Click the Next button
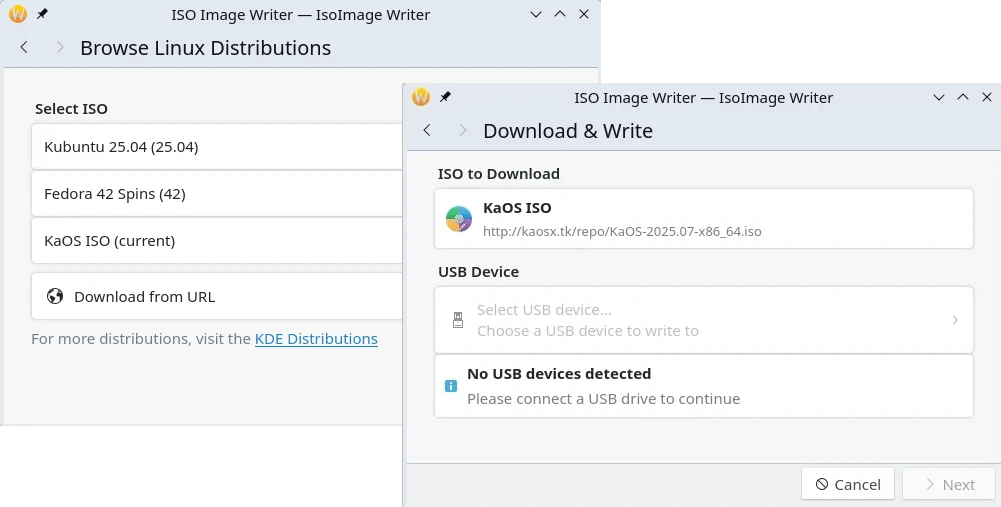This screenshot has height=507, width=1001. pos(948,484)
